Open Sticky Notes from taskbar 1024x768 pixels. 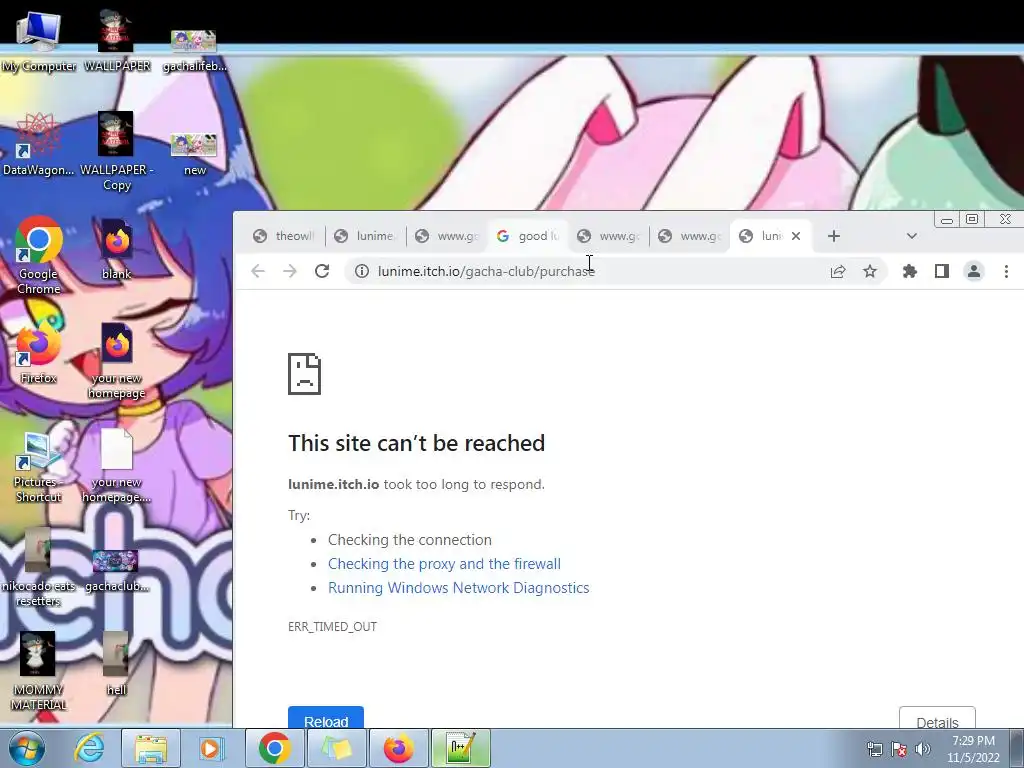tap(336, 748)
